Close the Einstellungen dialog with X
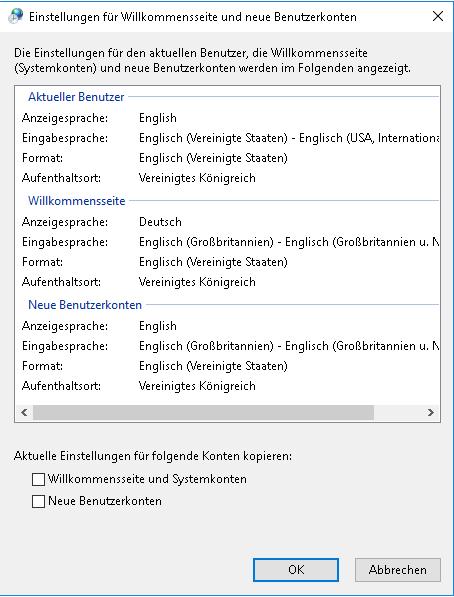 tap(438, 16)
